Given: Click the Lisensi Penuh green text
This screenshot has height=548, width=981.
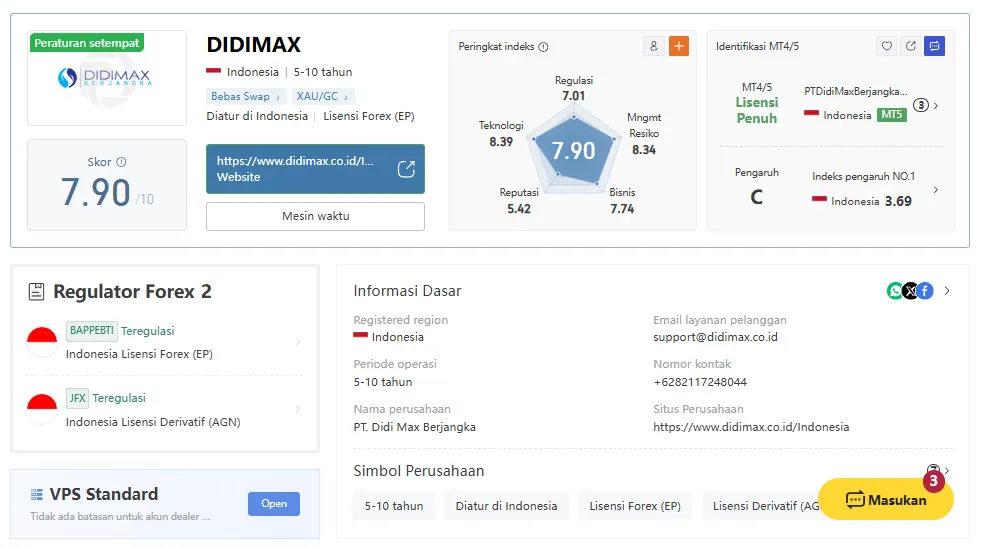Looking at the screenshot, I should click(x=757, y=110).
